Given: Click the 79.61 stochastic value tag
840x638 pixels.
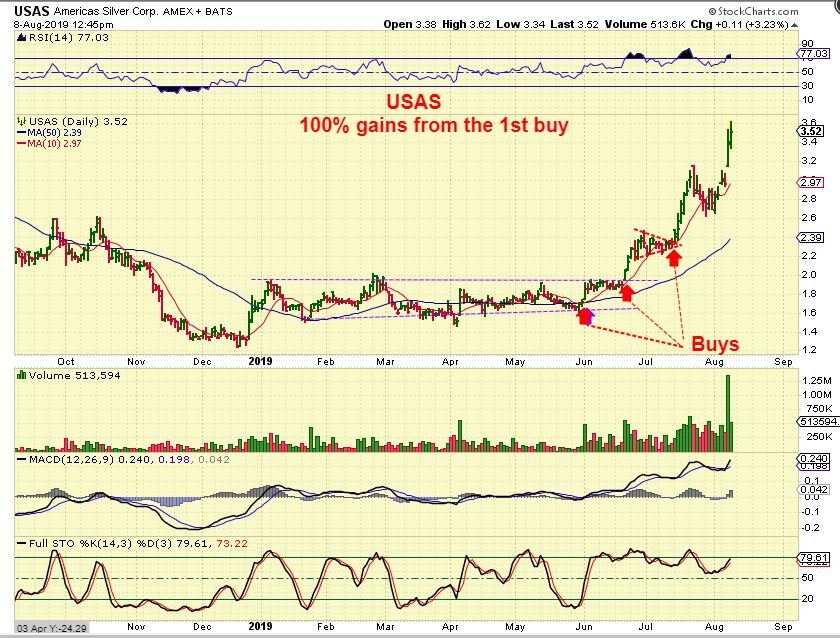Looking at the screenshot, I should tap(814, 558).
